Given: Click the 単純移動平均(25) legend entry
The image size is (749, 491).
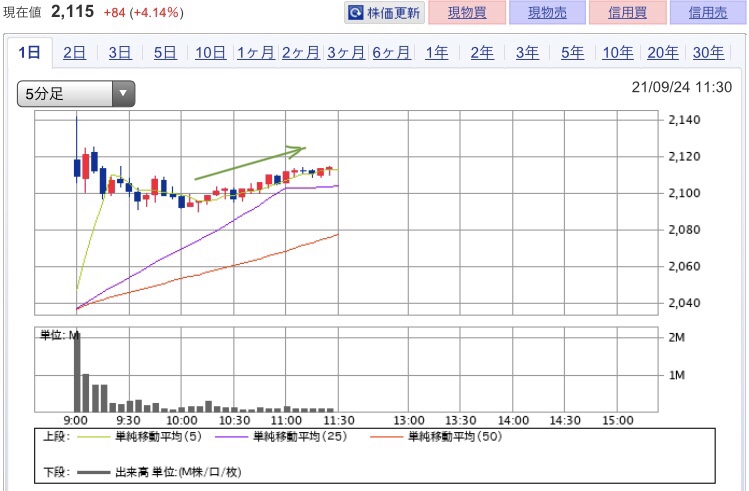Looking at the screenshot, I should pos(281,437).
